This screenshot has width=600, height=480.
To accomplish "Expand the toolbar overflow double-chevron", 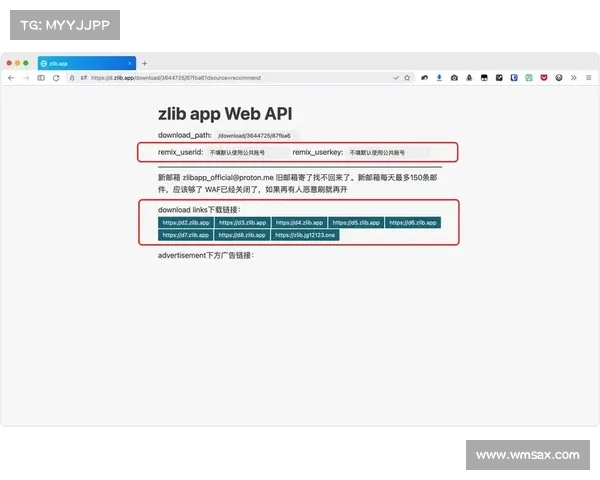I will [x=574, y=78].
